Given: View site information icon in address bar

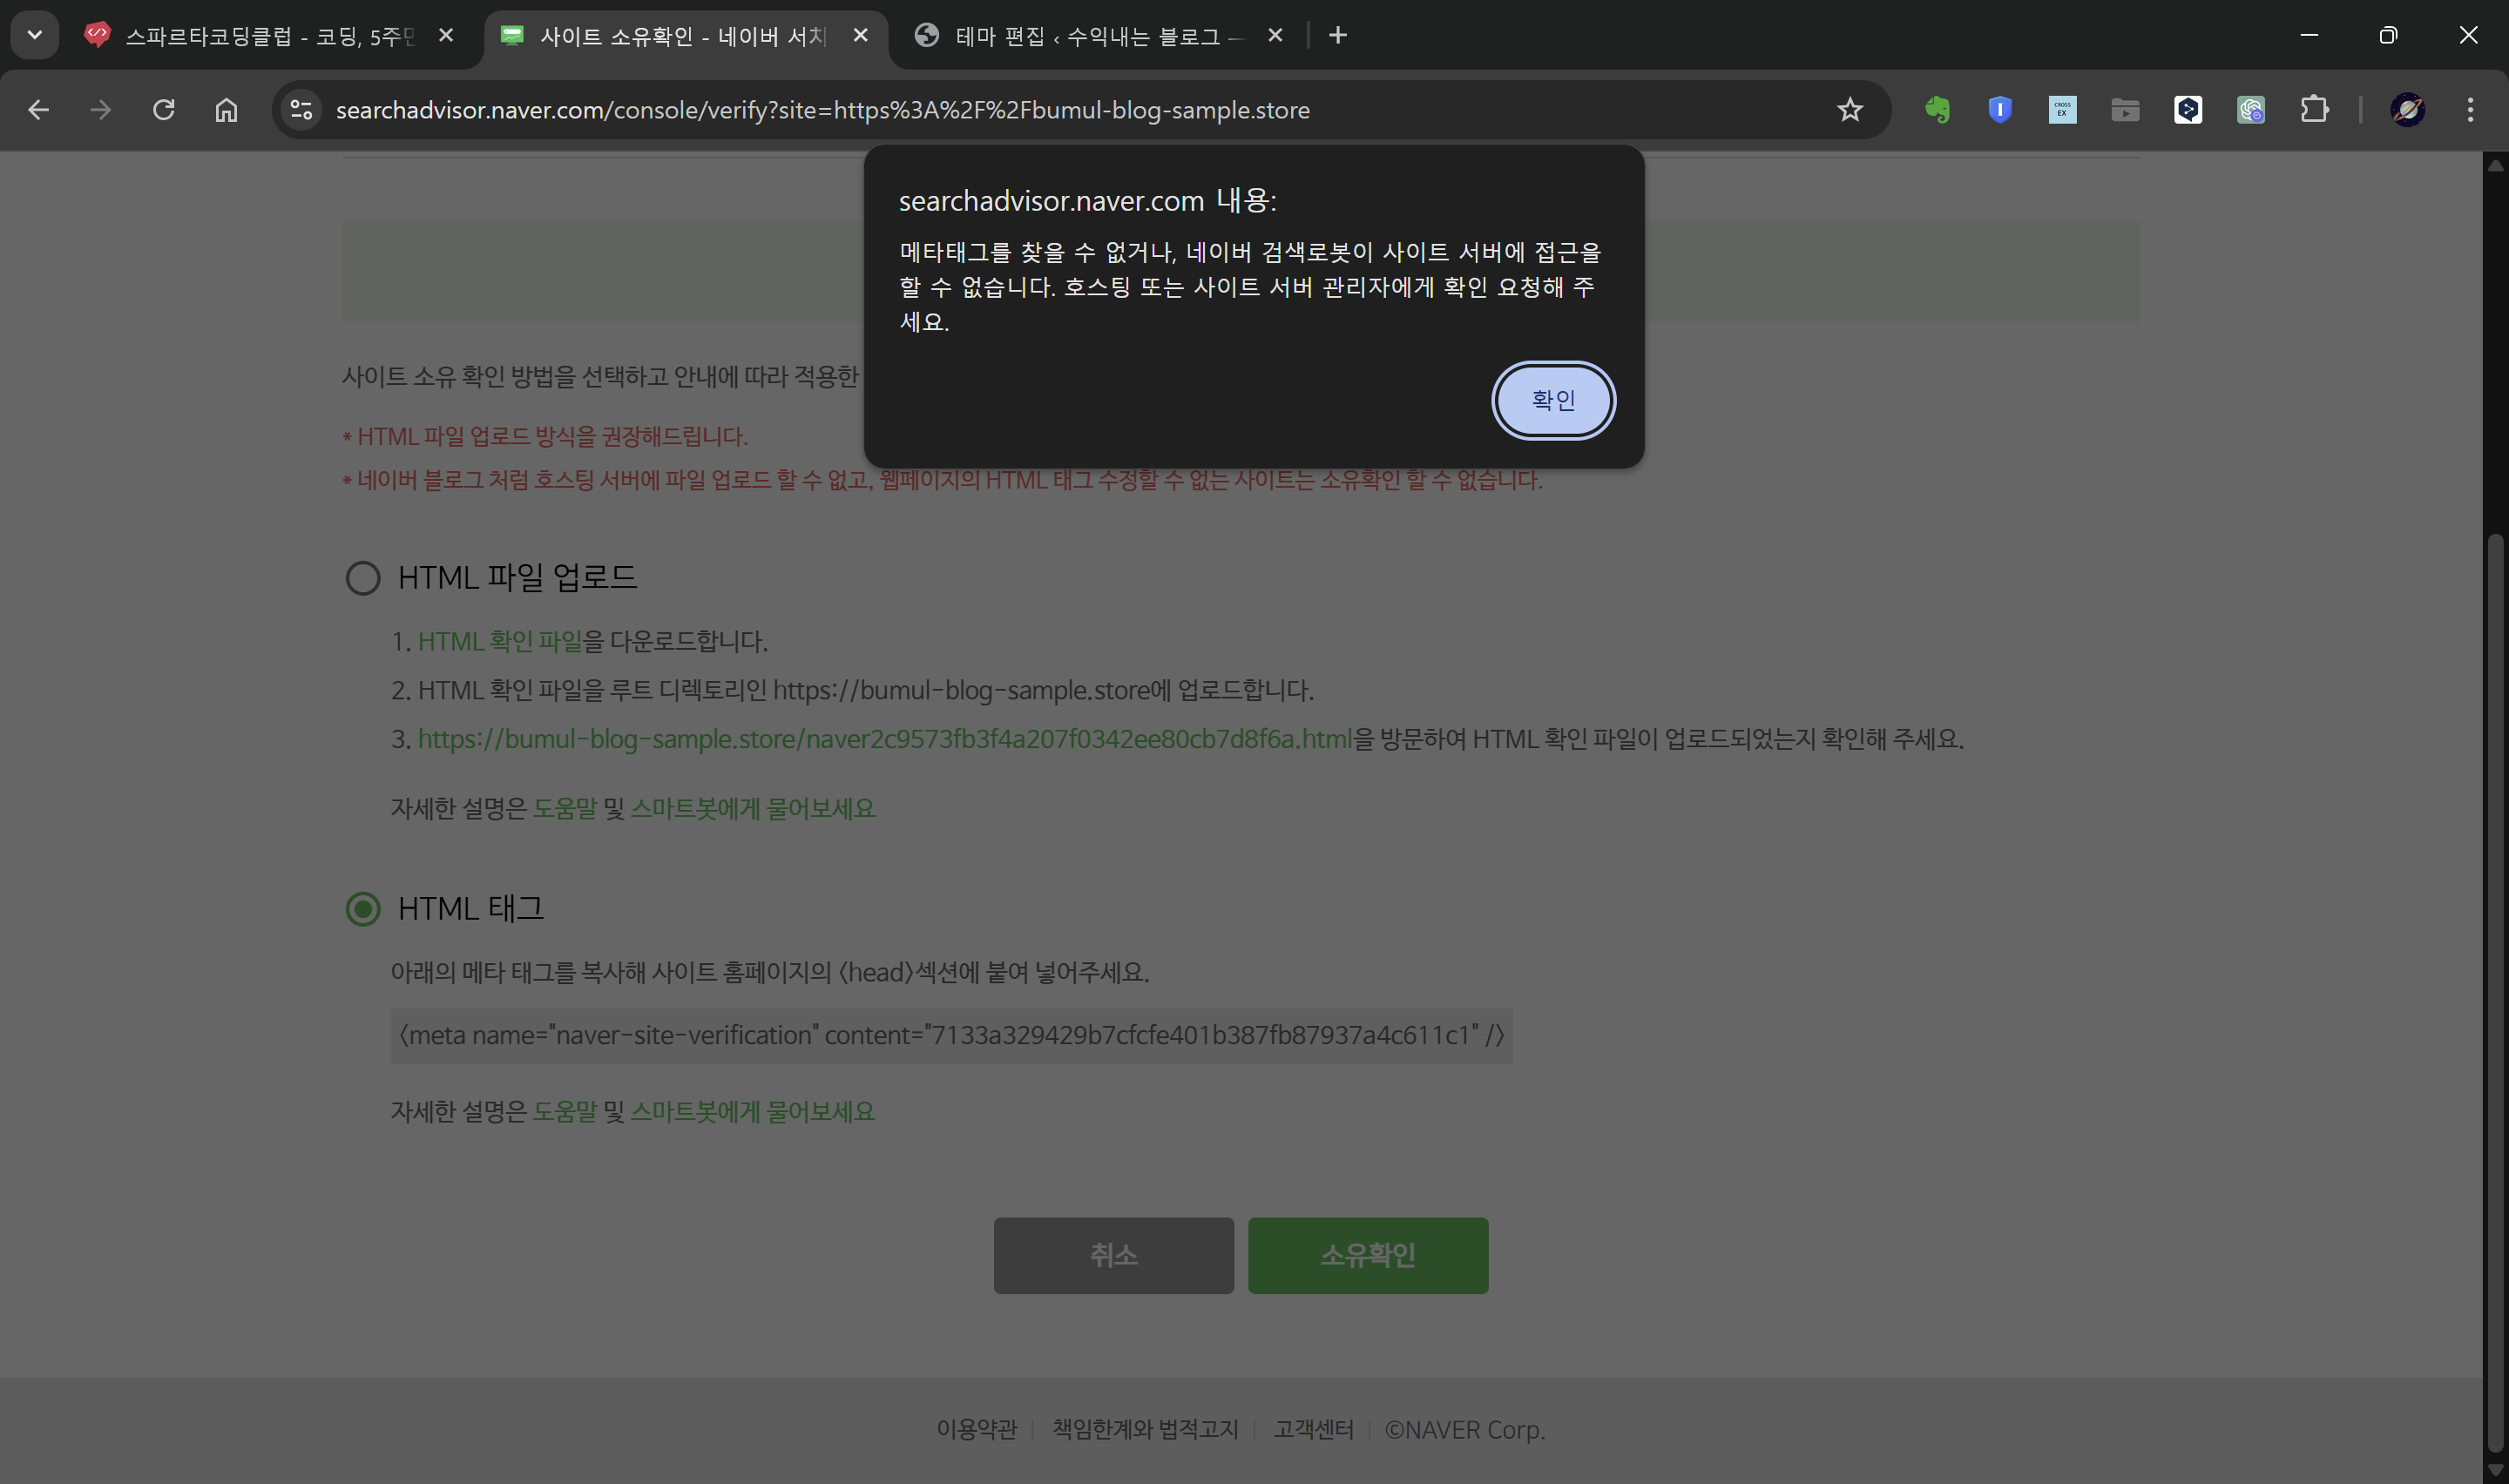Looking at the screenshot, I should 301,110.
